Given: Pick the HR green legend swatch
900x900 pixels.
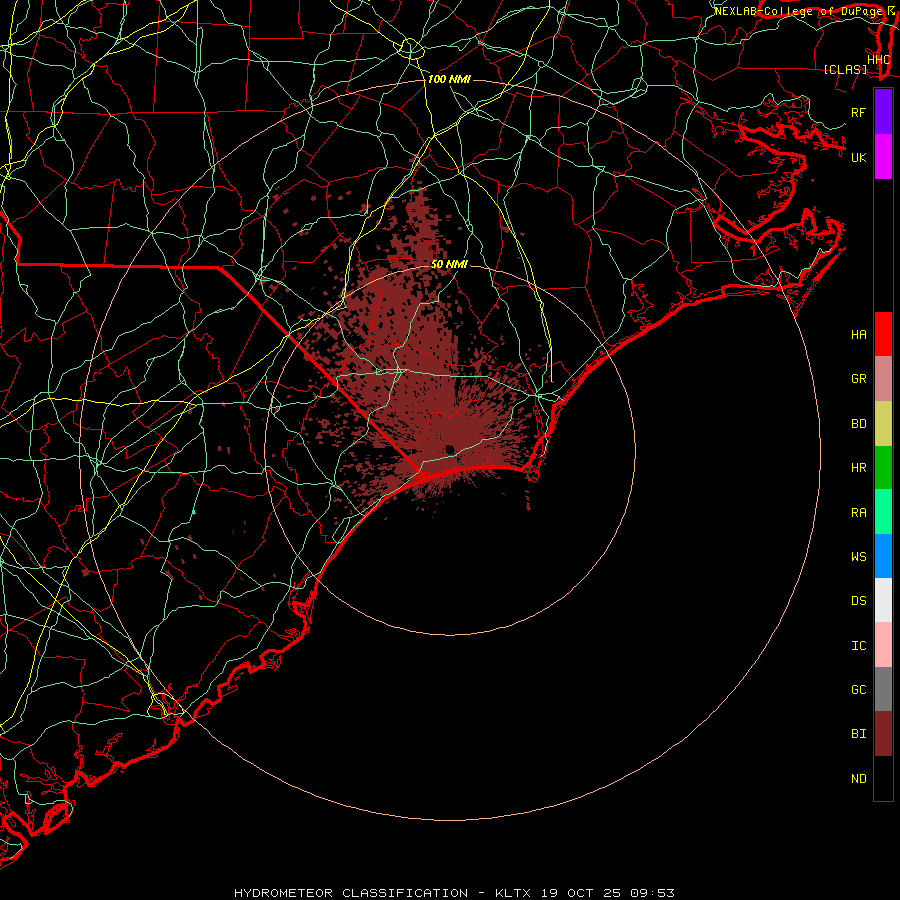Looking at the screenshot, I should tap(883, 467).
